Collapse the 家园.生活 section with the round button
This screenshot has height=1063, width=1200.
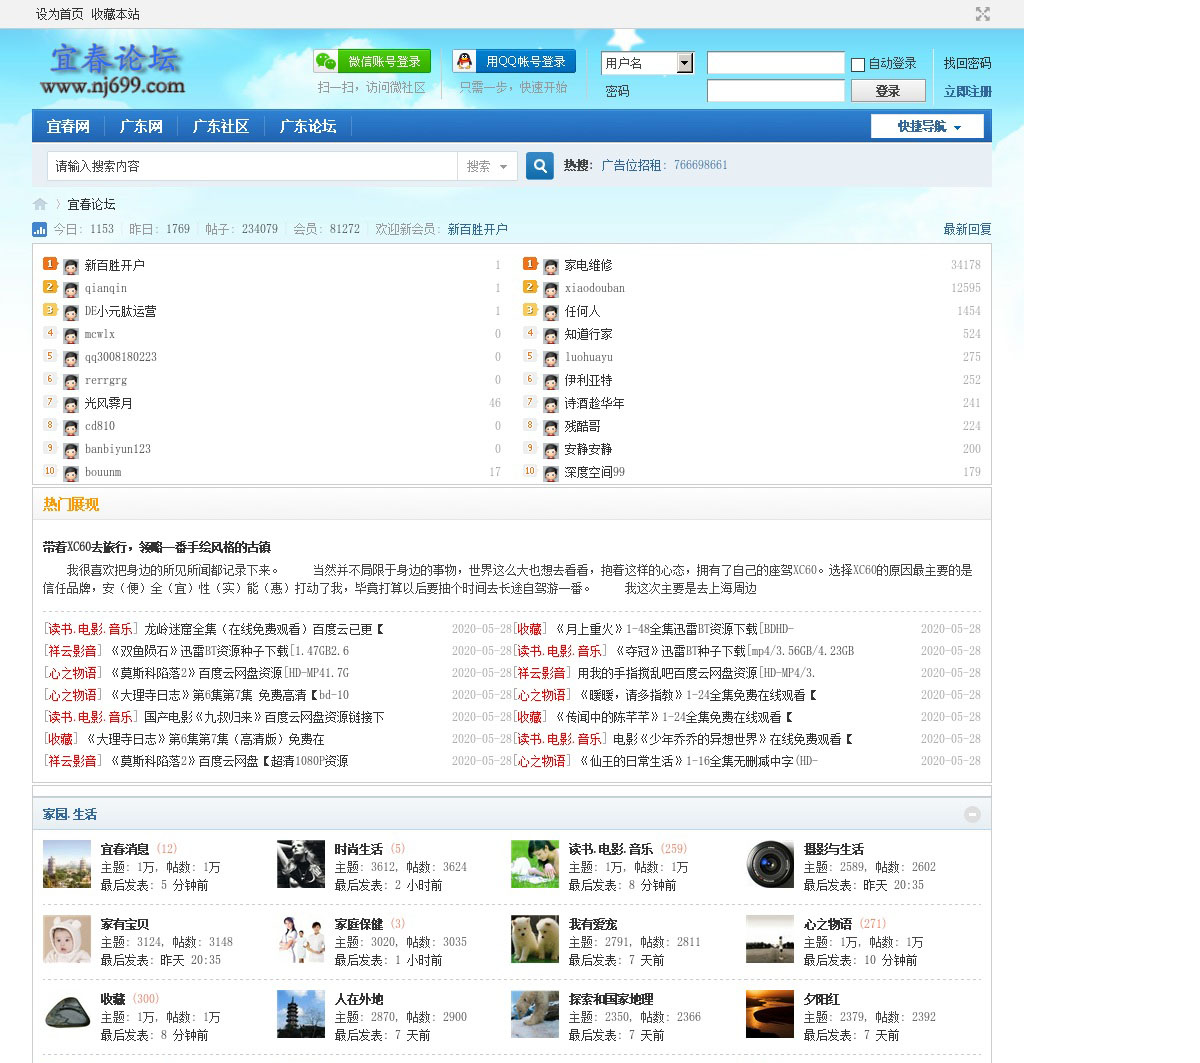coord(972,814)
